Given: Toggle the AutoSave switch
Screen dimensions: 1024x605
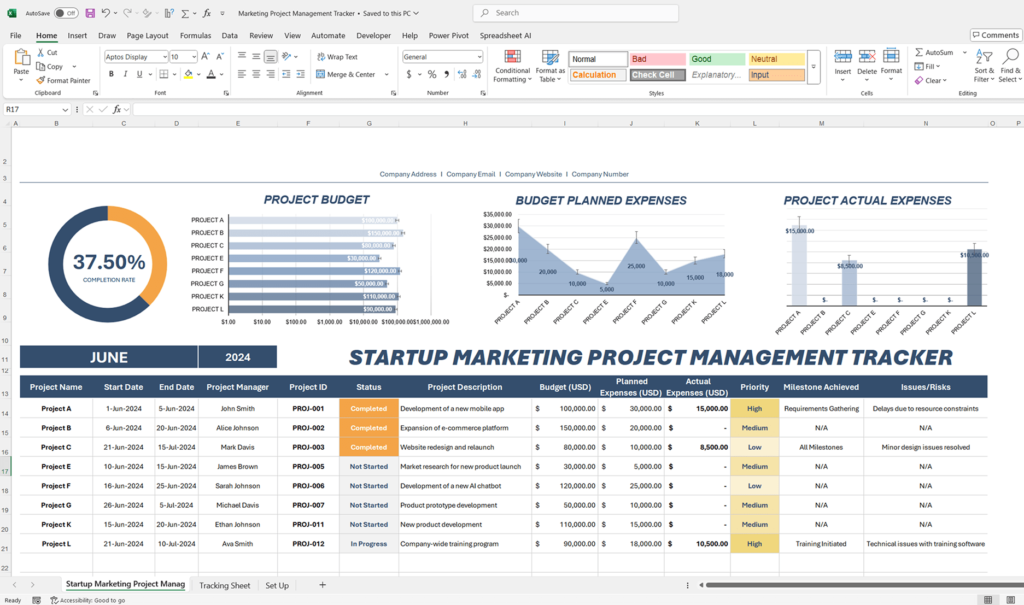Looking at the screenshot, I should point(66,13).
